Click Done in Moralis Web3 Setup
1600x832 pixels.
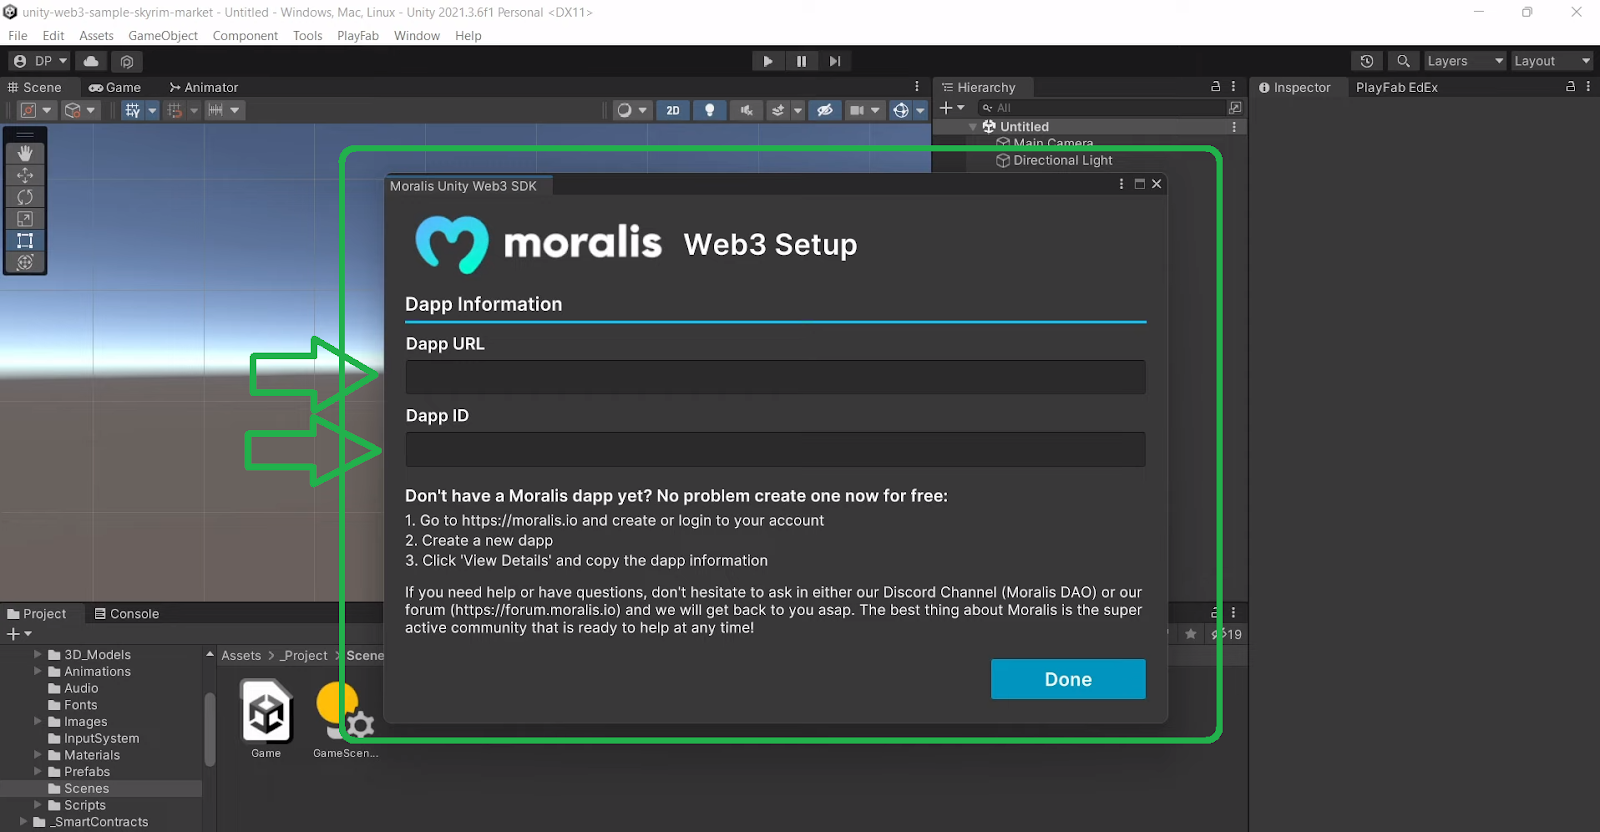(x=1068, y=679)
